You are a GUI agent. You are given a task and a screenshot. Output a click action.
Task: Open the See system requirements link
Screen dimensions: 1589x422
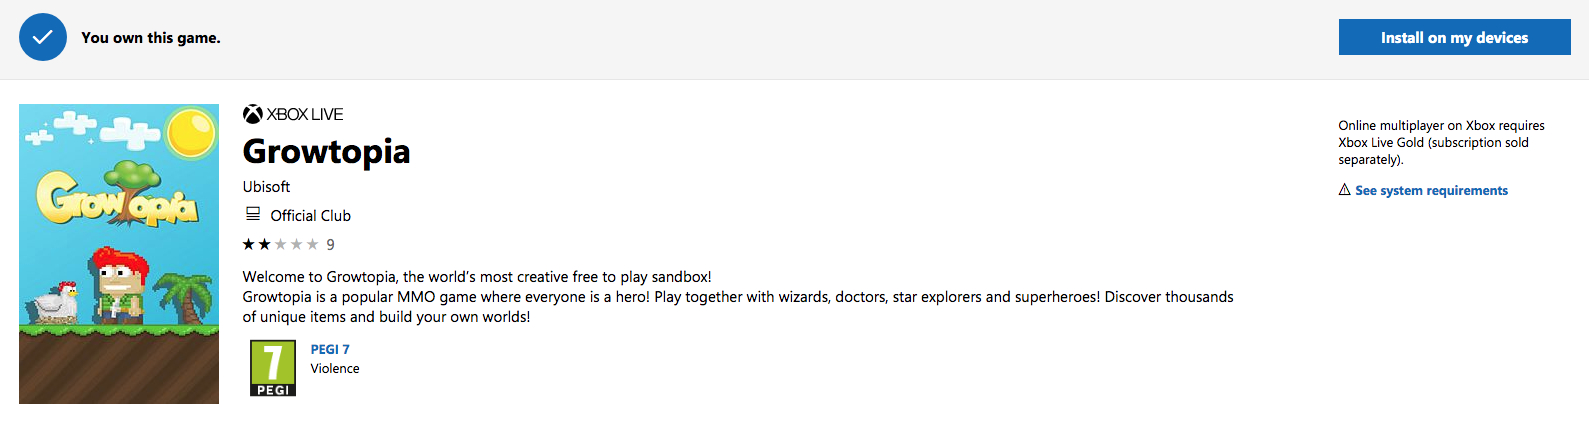tap(1431, 190)
